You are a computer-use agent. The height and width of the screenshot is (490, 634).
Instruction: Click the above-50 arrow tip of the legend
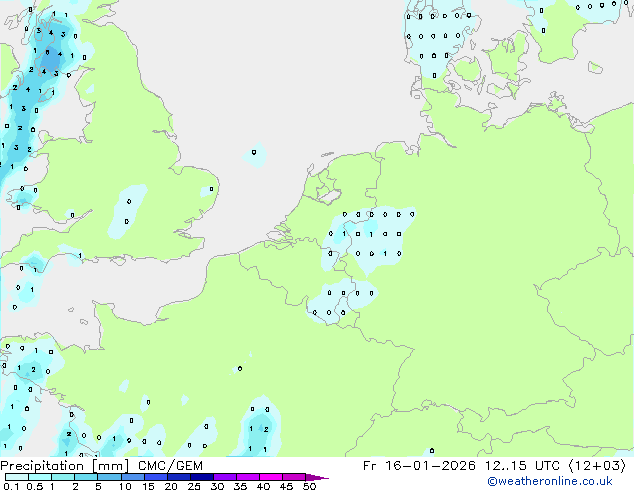(317, 477)
